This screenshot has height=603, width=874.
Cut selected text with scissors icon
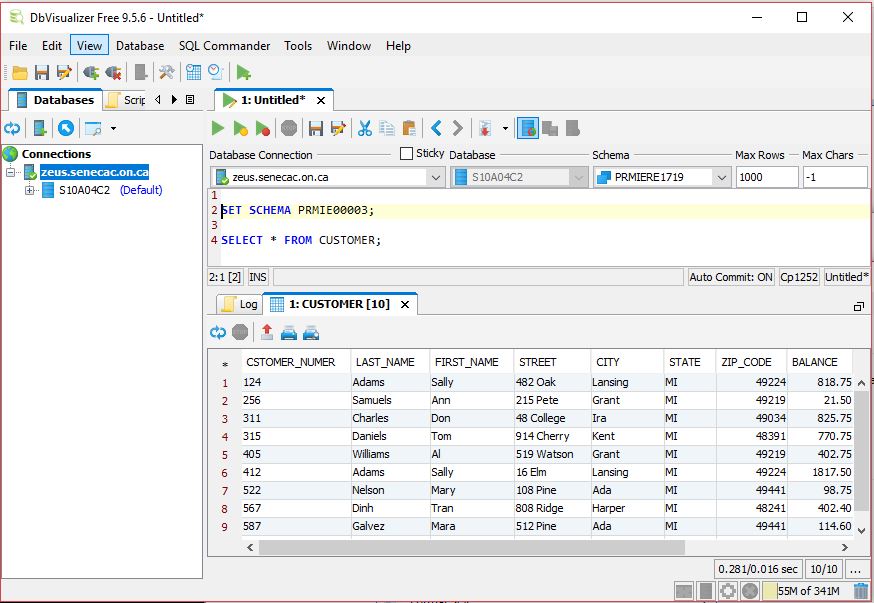365,129
